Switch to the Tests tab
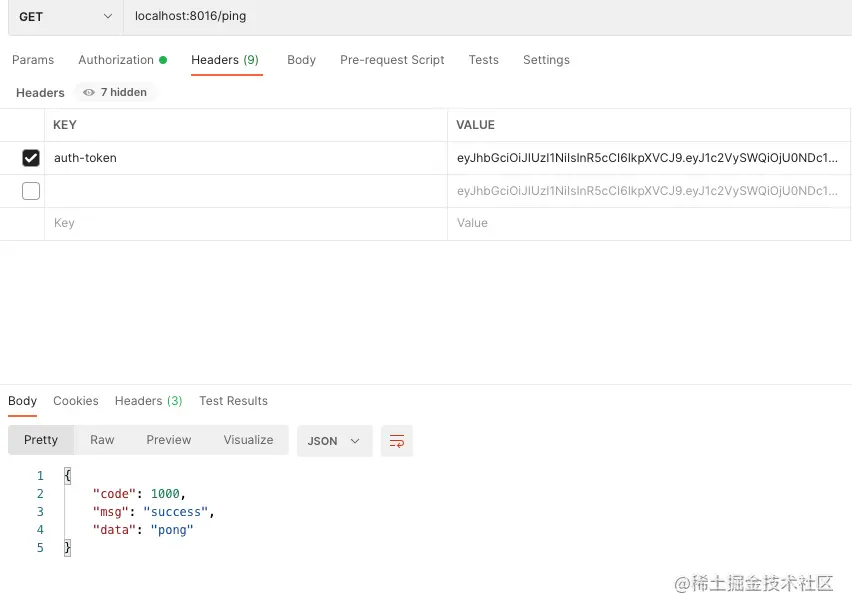 click(484, 60)
